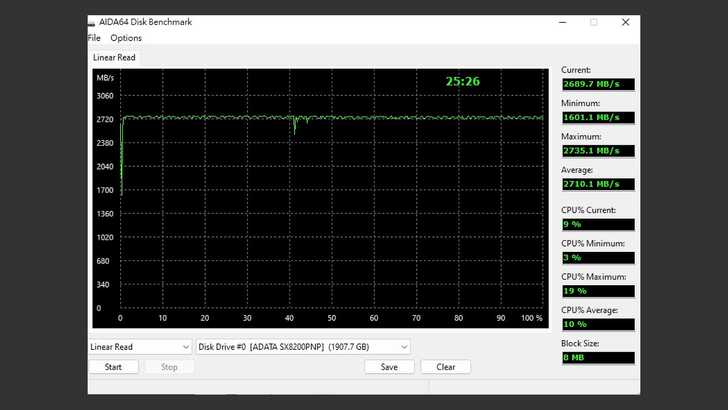Click the Maximum value 2735.1 MB/s
Screen dimensions: 728x410
click(598, 151)
